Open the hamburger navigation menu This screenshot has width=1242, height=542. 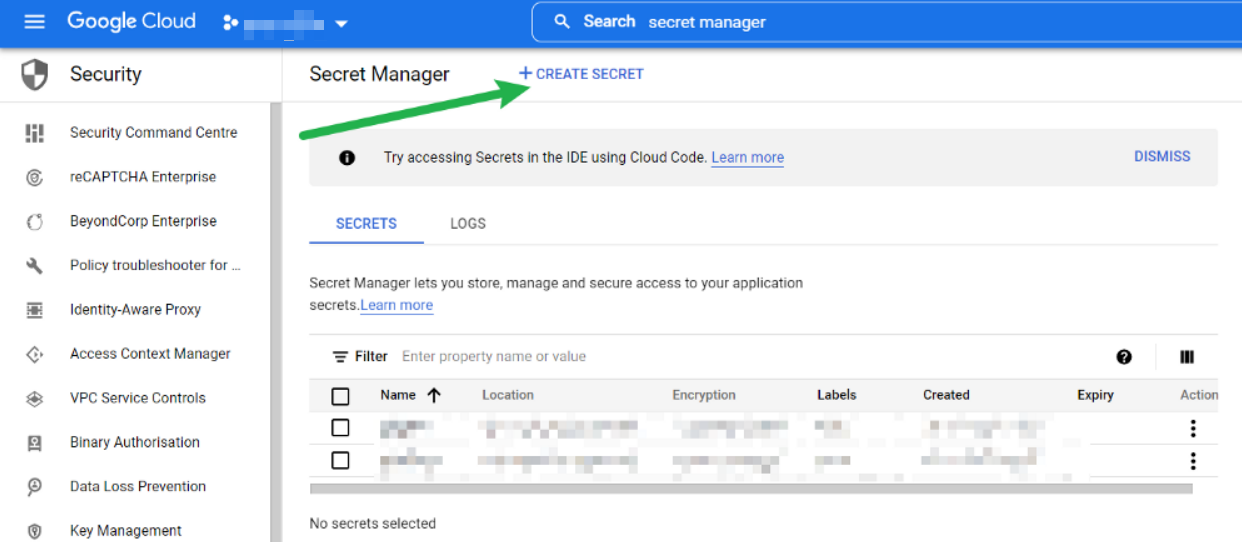click(35, 21)
